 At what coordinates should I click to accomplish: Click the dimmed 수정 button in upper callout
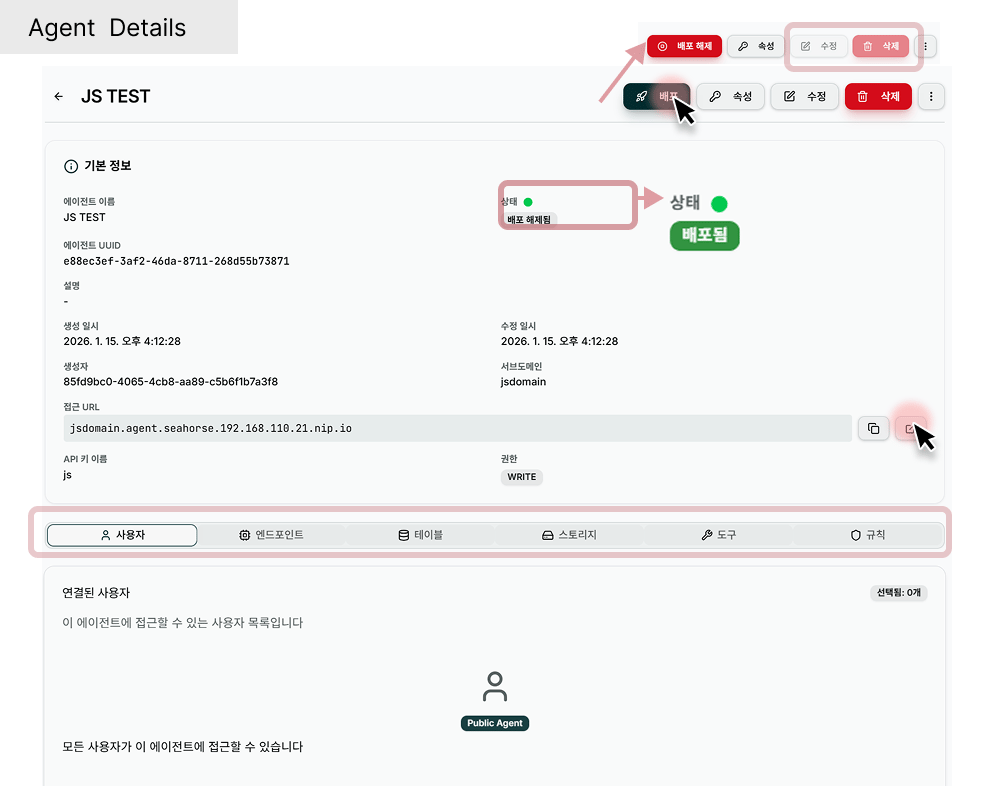pyautogui.click(x=819, y=46)
